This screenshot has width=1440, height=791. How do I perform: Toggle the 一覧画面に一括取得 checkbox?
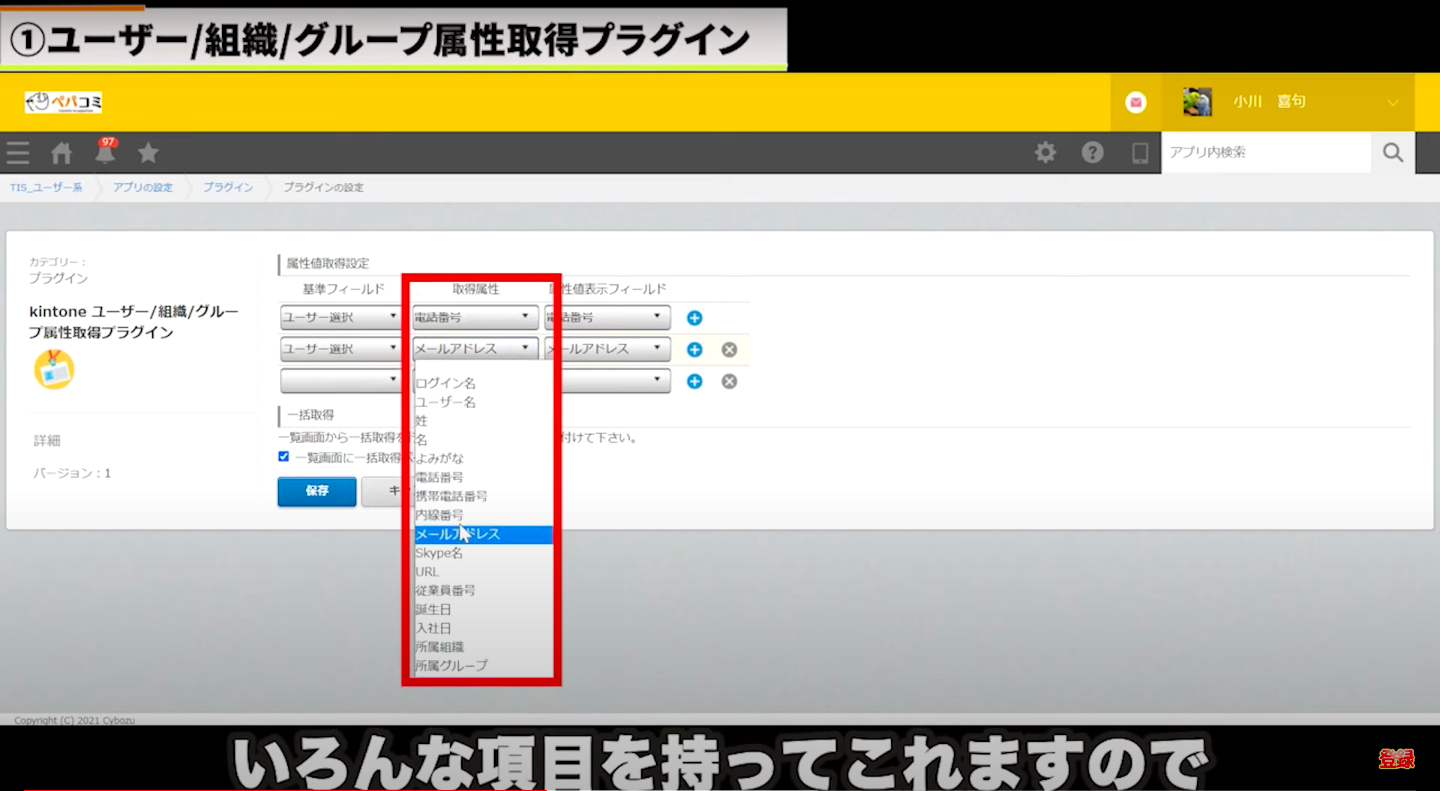[284, 457]
